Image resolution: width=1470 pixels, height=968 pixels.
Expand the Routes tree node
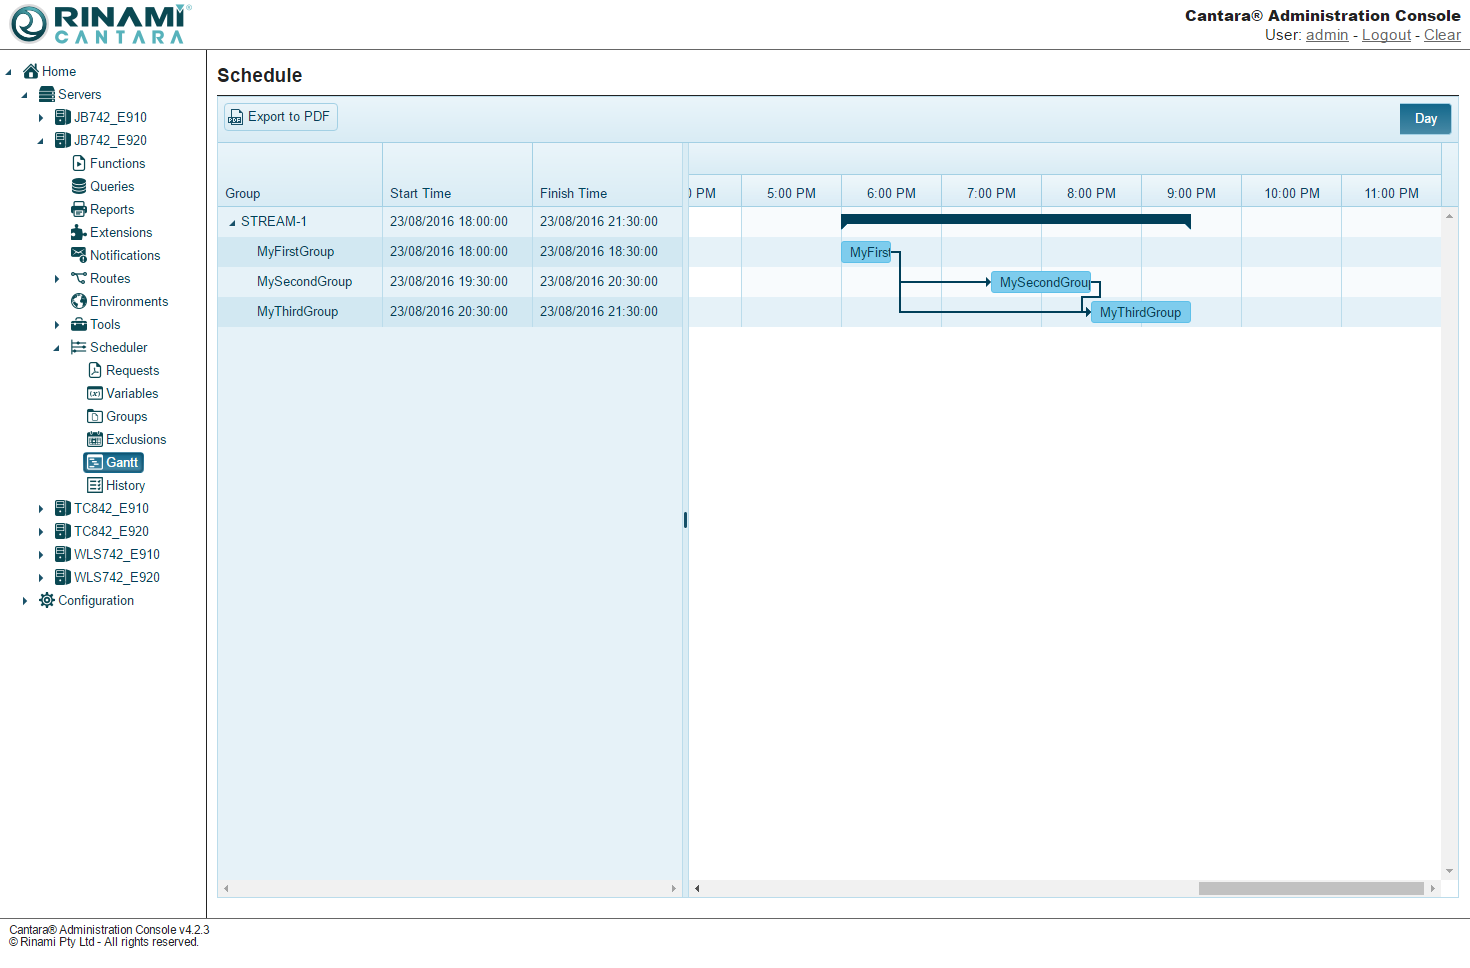pos(57,279)
